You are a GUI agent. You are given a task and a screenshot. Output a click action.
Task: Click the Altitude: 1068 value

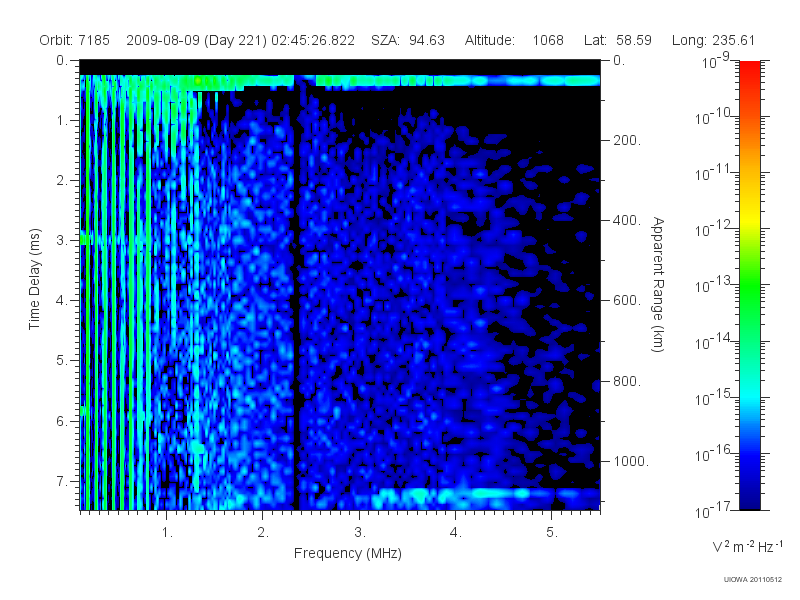coord(514,40)
